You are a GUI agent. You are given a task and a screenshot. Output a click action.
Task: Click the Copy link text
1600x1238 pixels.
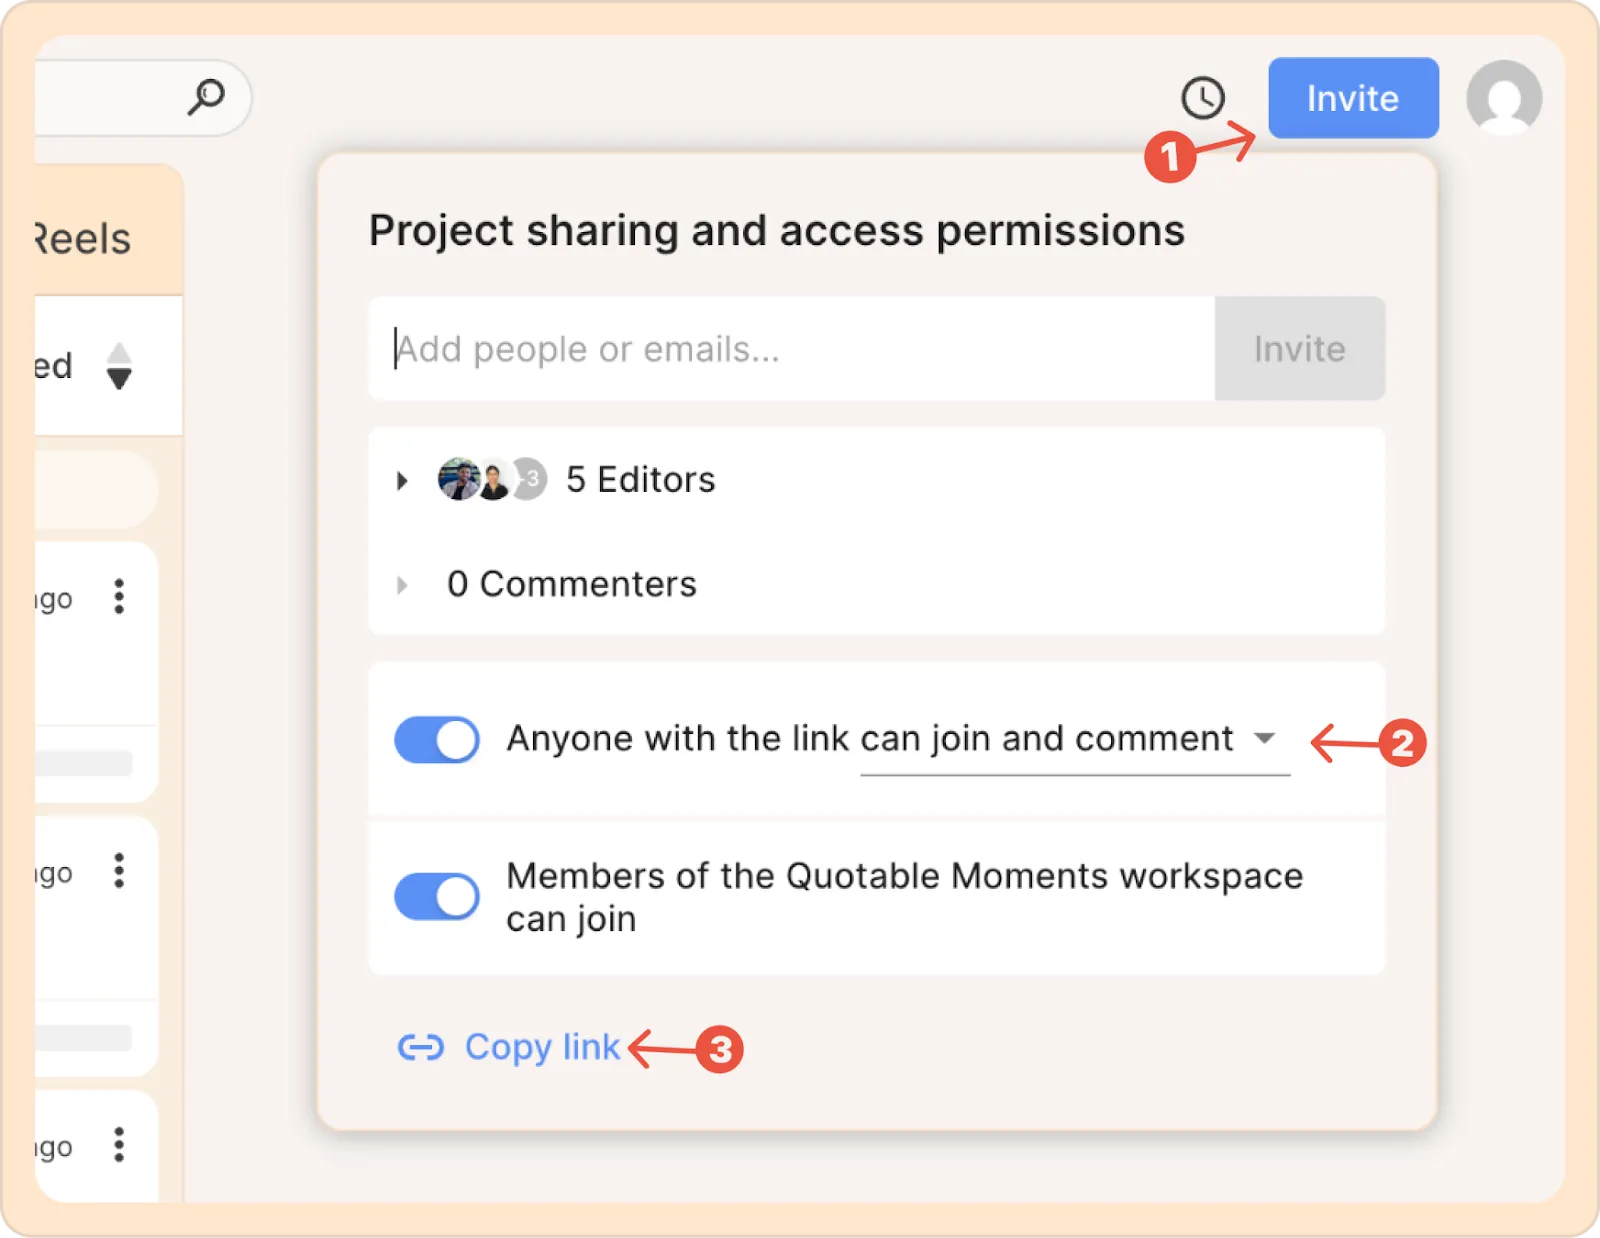(542, 1047)
